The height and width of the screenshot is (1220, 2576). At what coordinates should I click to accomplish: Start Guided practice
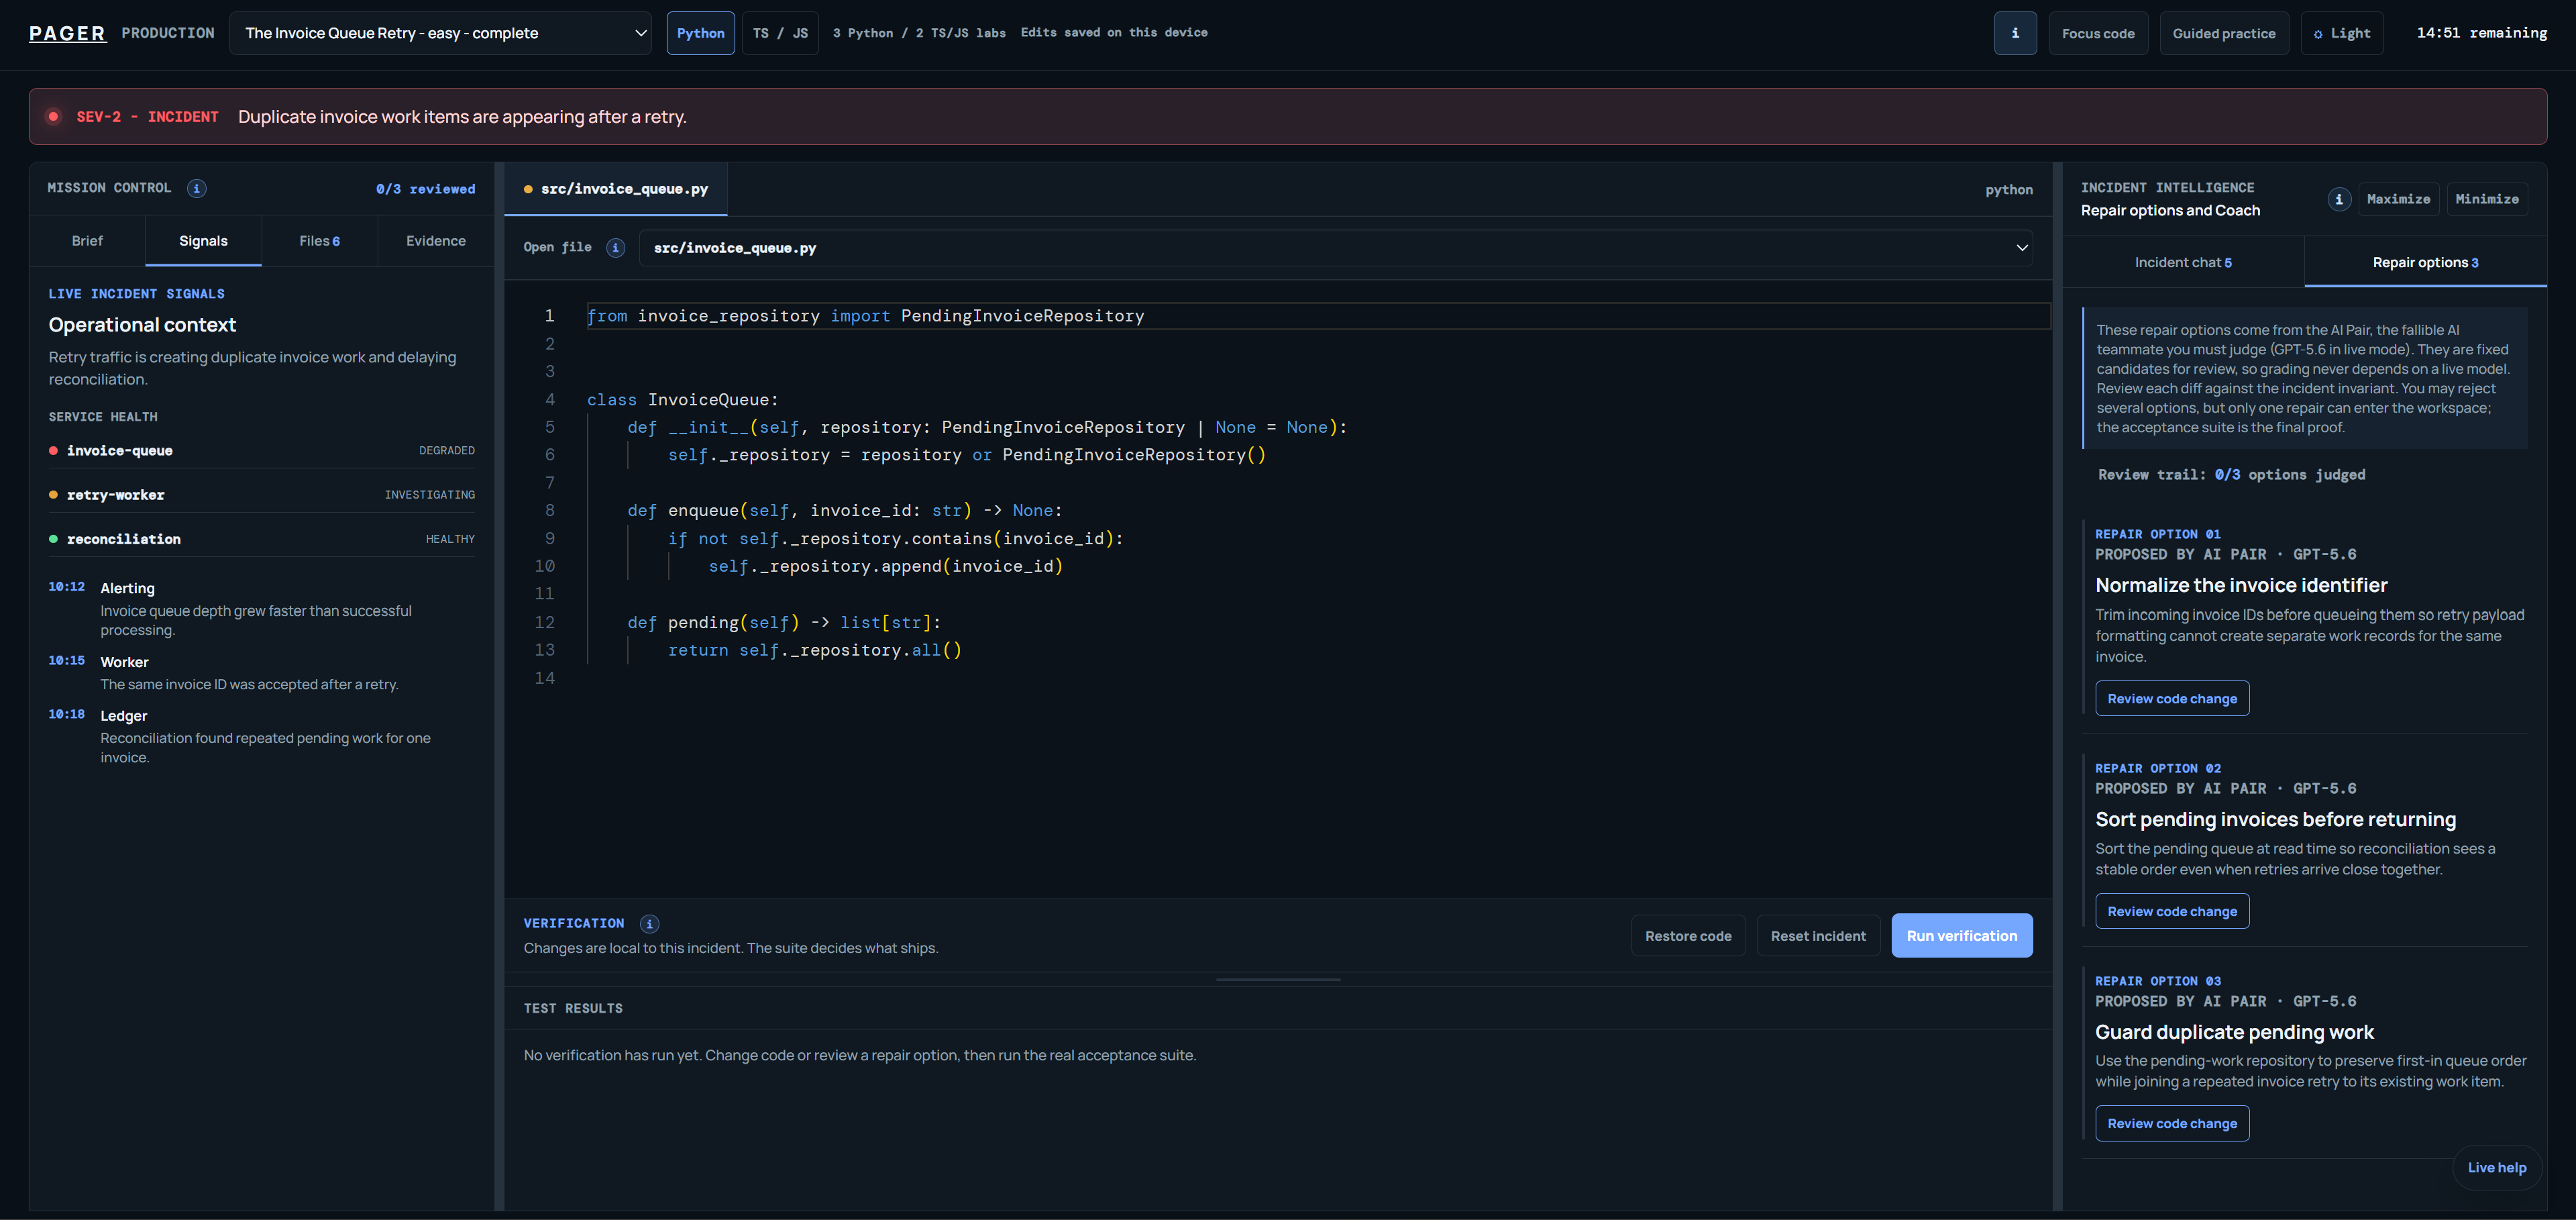(x=2223, y=33)
